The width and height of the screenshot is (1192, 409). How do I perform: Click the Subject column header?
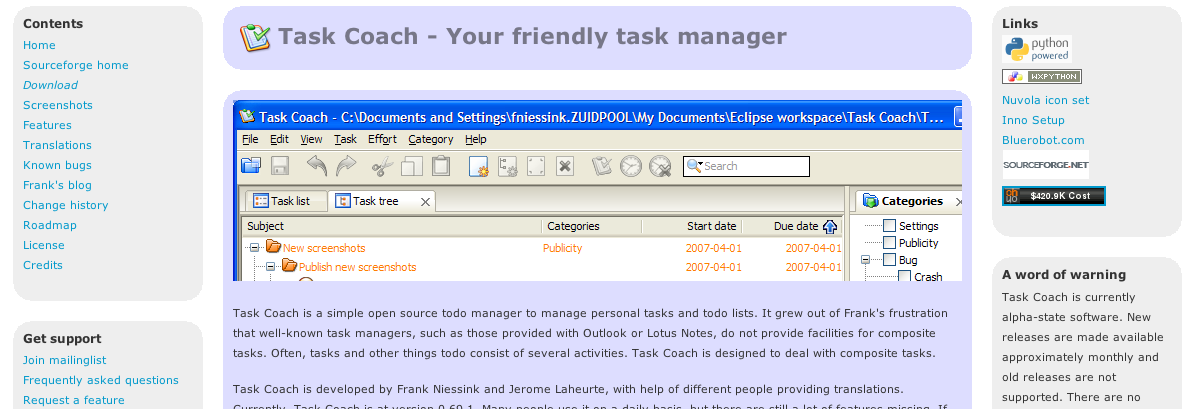pos(392,227)
